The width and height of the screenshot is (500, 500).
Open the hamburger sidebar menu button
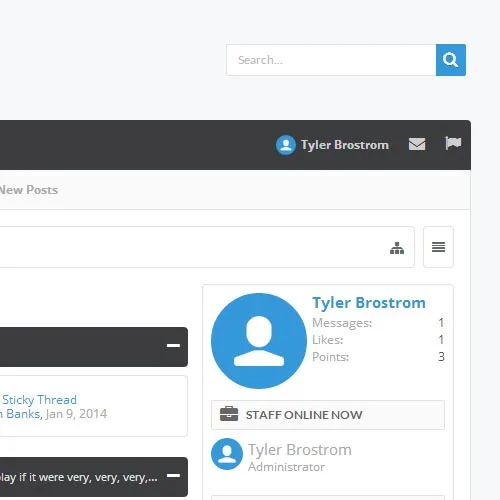pyautogui.click(x=438, y=247)
